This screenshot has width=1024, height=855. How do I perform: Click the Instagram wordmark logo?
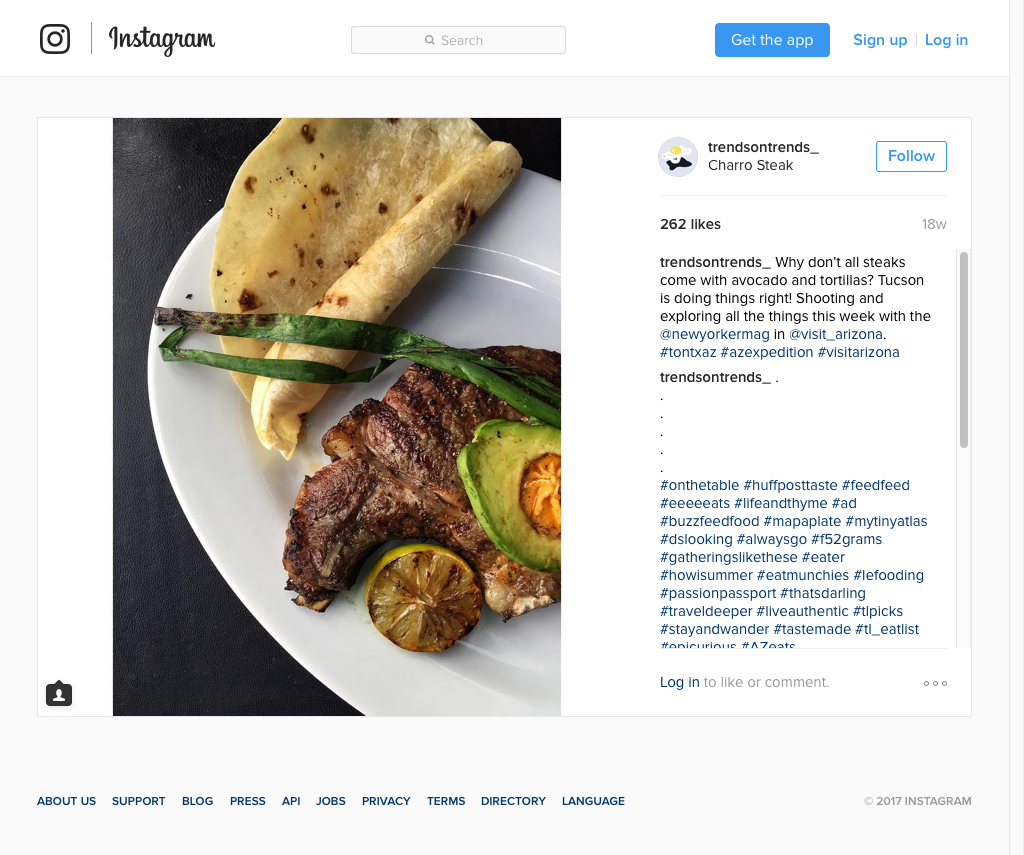coord(162,40)
